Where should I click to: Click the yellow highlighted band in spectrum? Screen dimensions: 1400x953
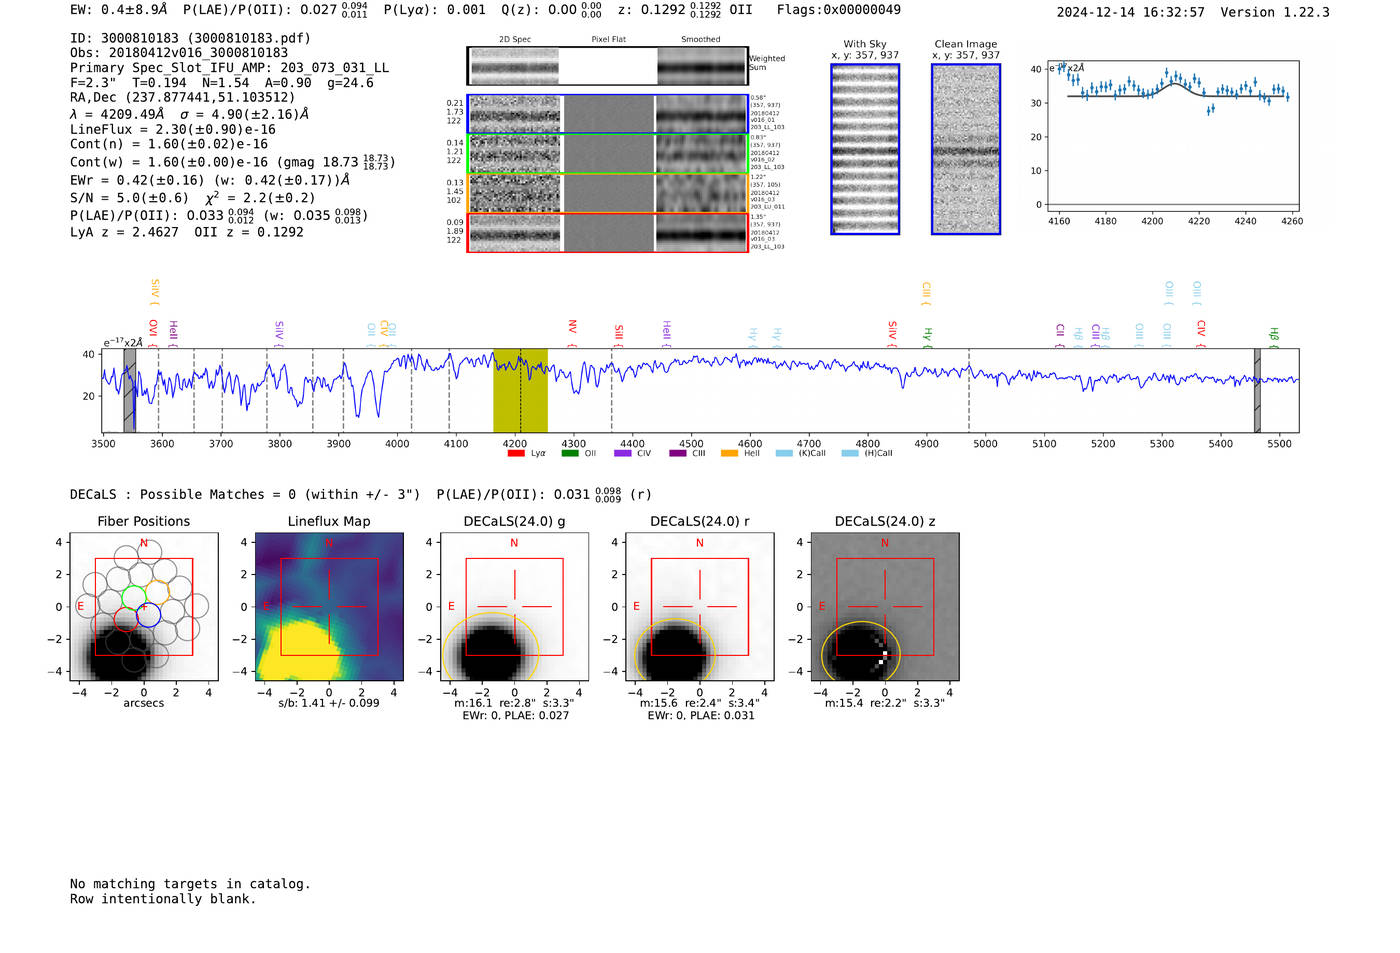(x=520, y=390)
